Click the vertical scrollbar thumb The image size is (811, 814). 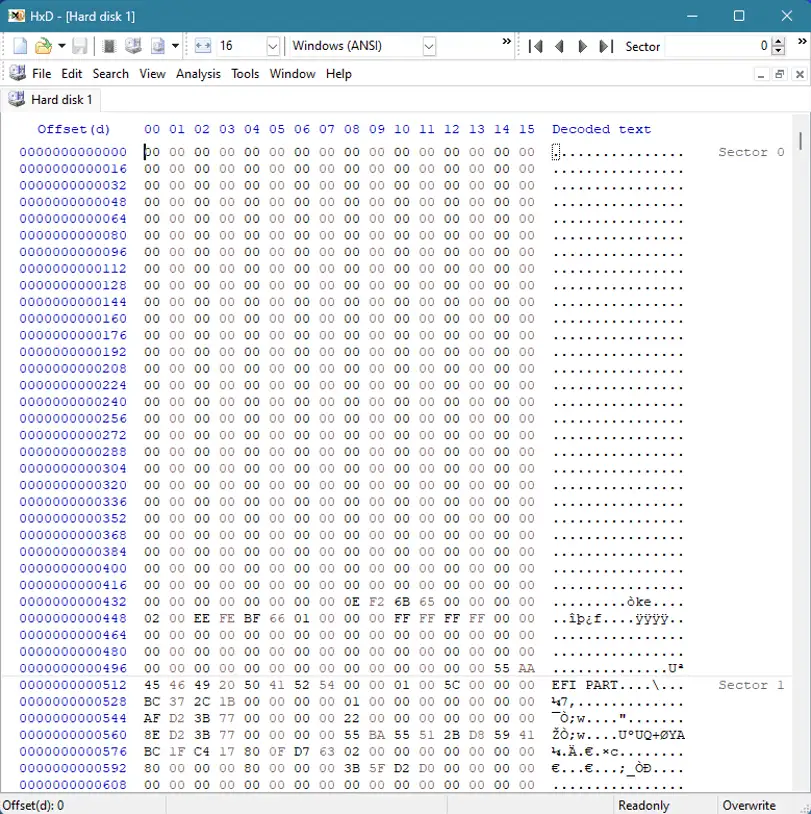point(800,140)
